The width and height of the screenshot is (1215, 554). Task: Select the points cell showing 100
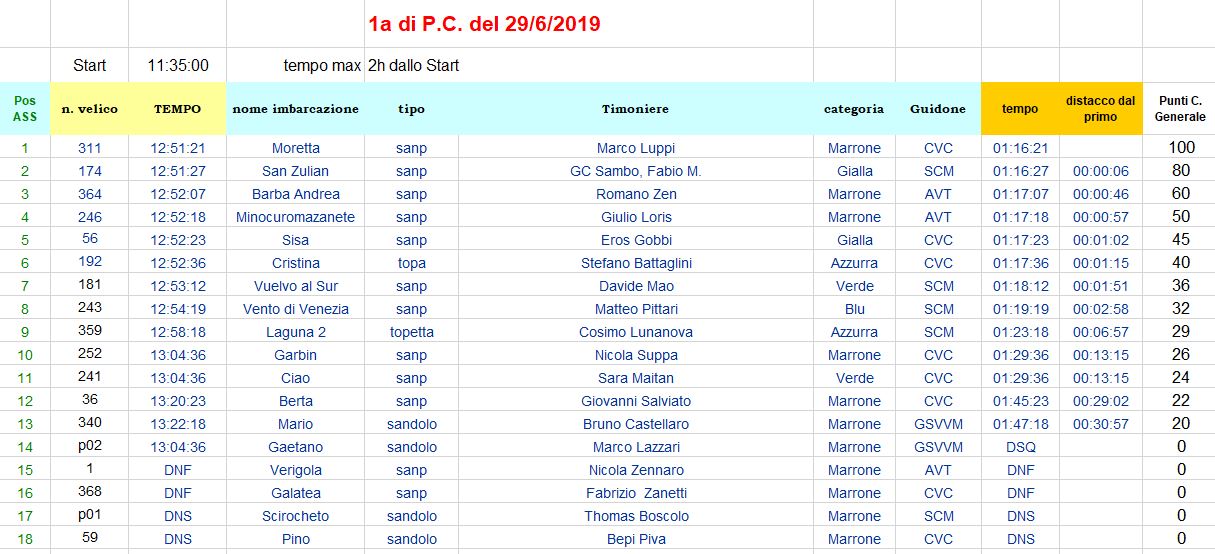1181,148
